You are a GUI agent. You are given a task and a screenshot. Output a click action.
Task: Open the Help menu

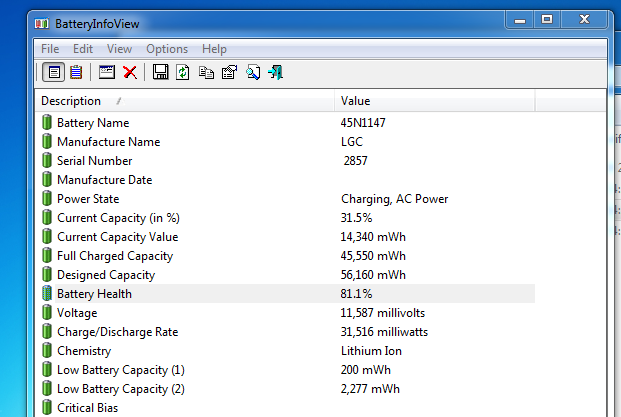pos(214,49)
